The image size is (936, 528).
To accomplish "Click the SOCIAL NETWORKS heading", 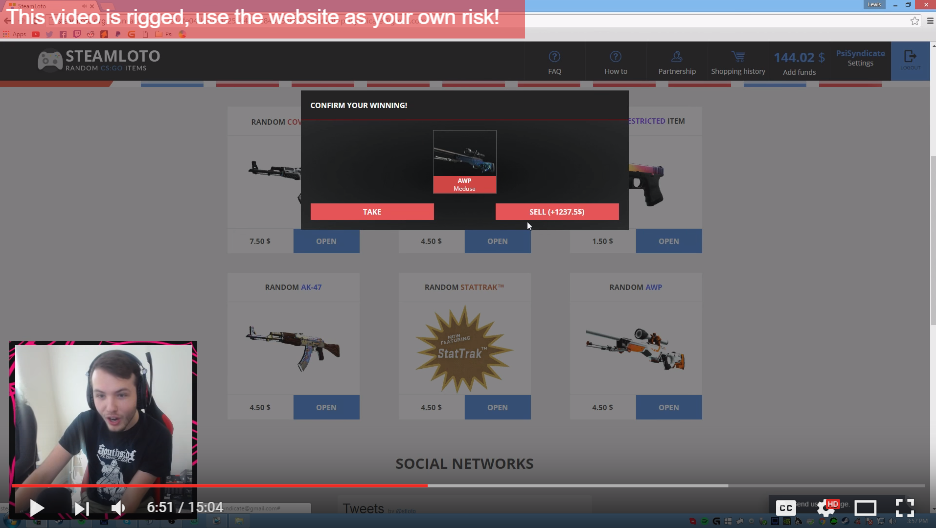I will (464, 464).
